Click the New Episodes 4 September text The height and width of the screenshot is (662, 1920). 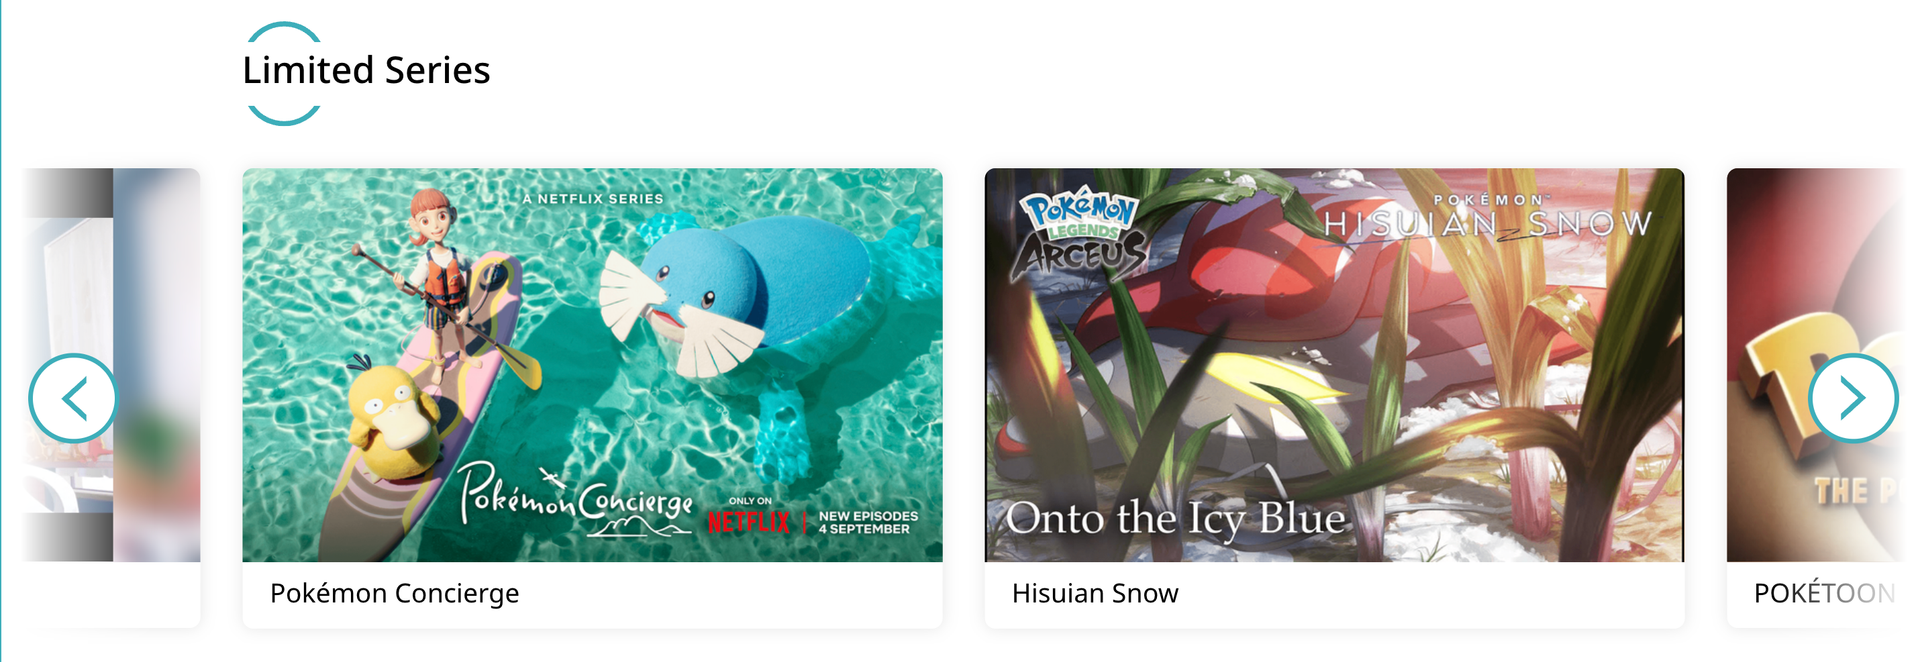click(868, 522)
